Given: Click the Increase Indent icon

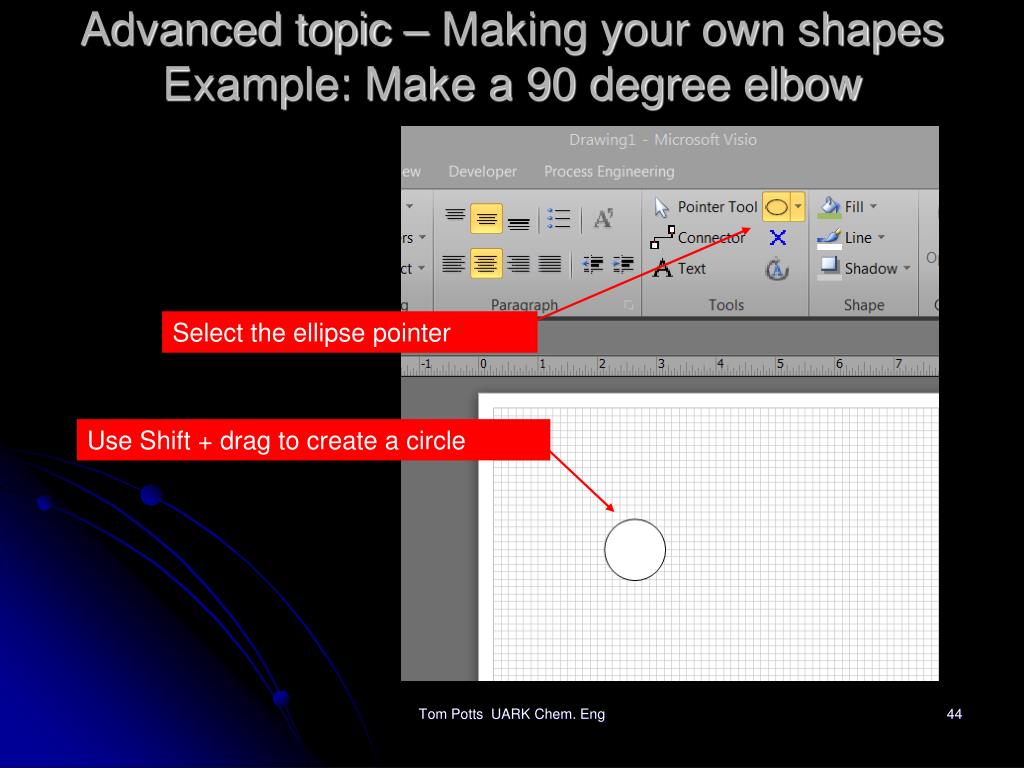Looking at the screenshot, I should tap(623, 264).
